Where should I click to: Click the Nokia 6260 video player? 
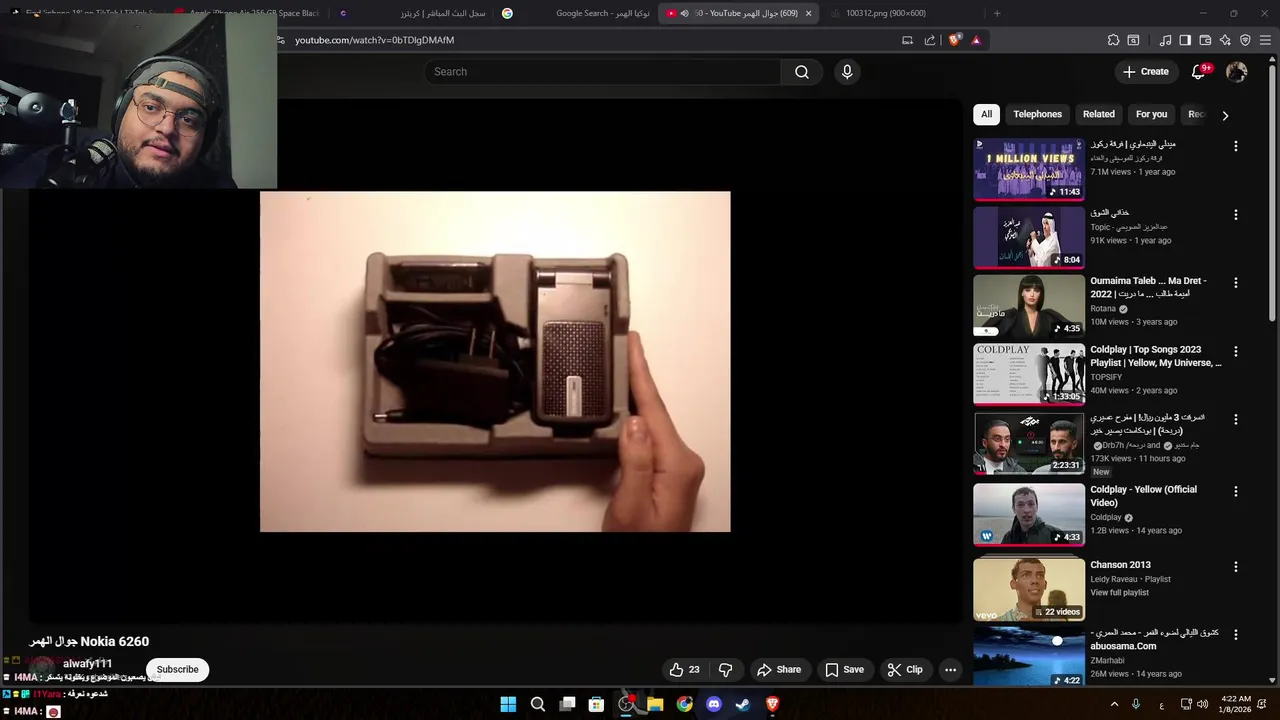pyautogui.click(x=495, y=361)
